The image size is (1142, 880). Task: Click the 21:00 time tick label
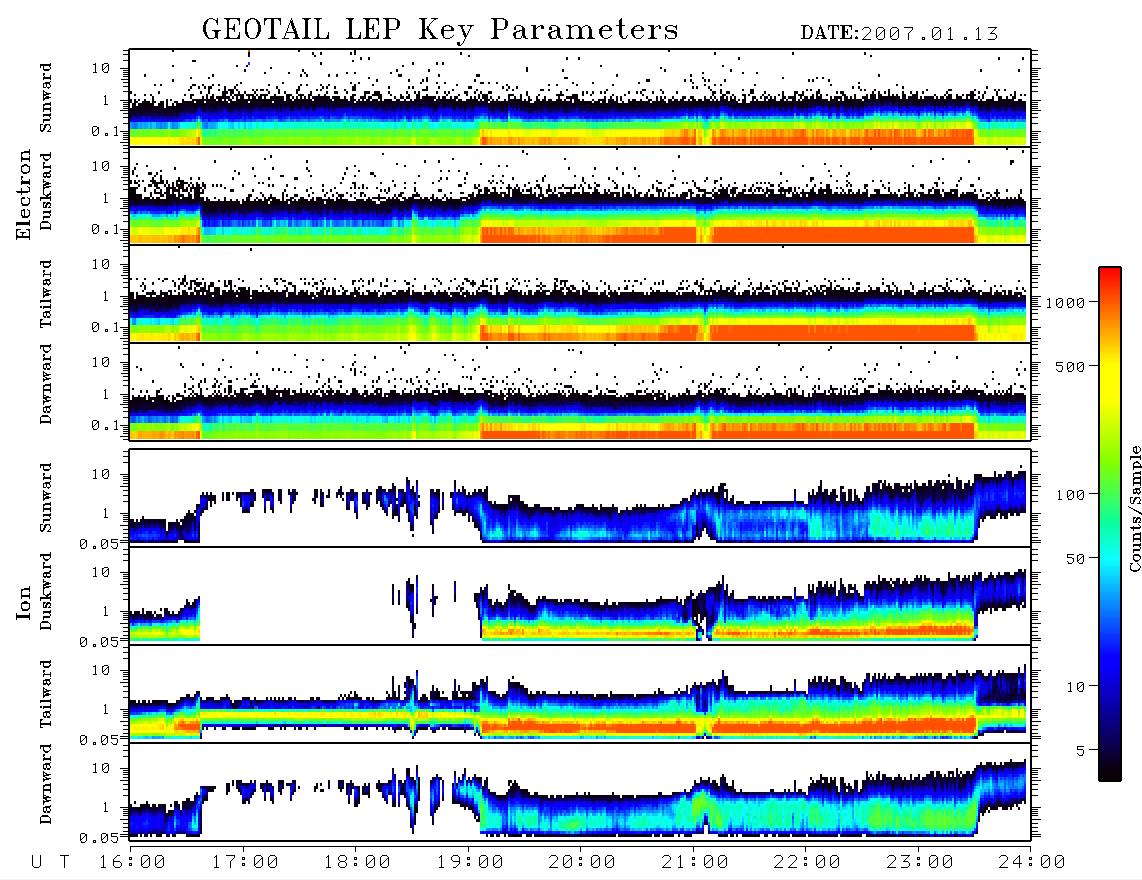point(695,862)
